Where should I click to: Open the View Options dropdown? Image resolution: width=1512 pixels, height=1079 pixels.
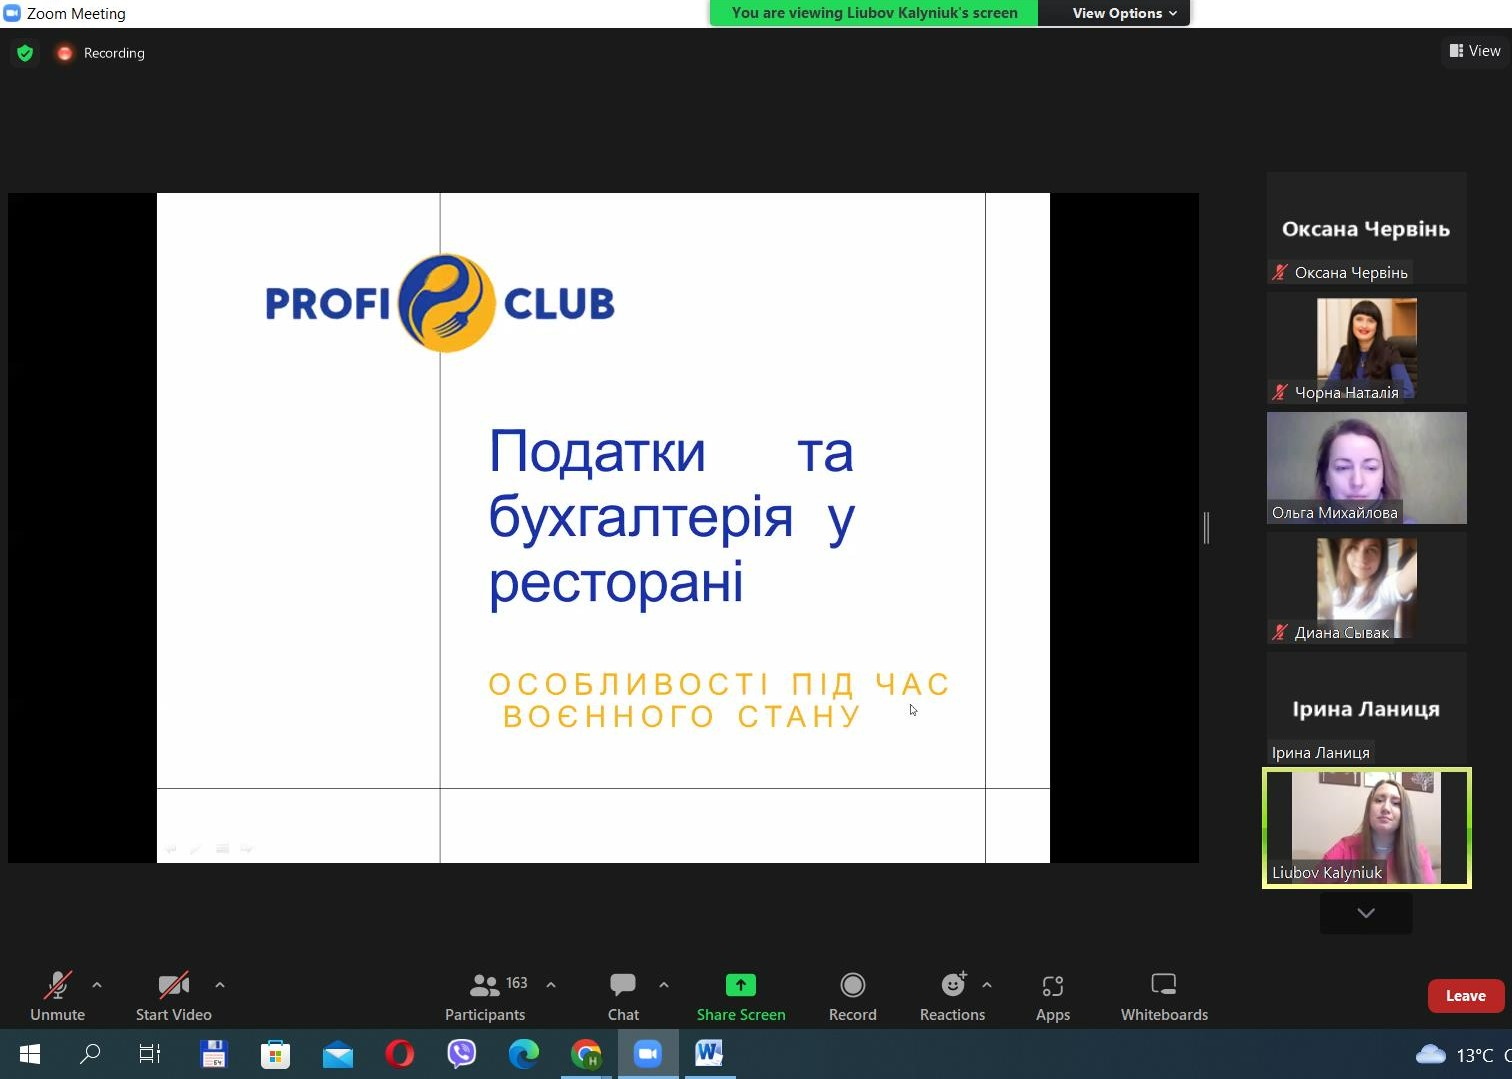coord(1123,13)
